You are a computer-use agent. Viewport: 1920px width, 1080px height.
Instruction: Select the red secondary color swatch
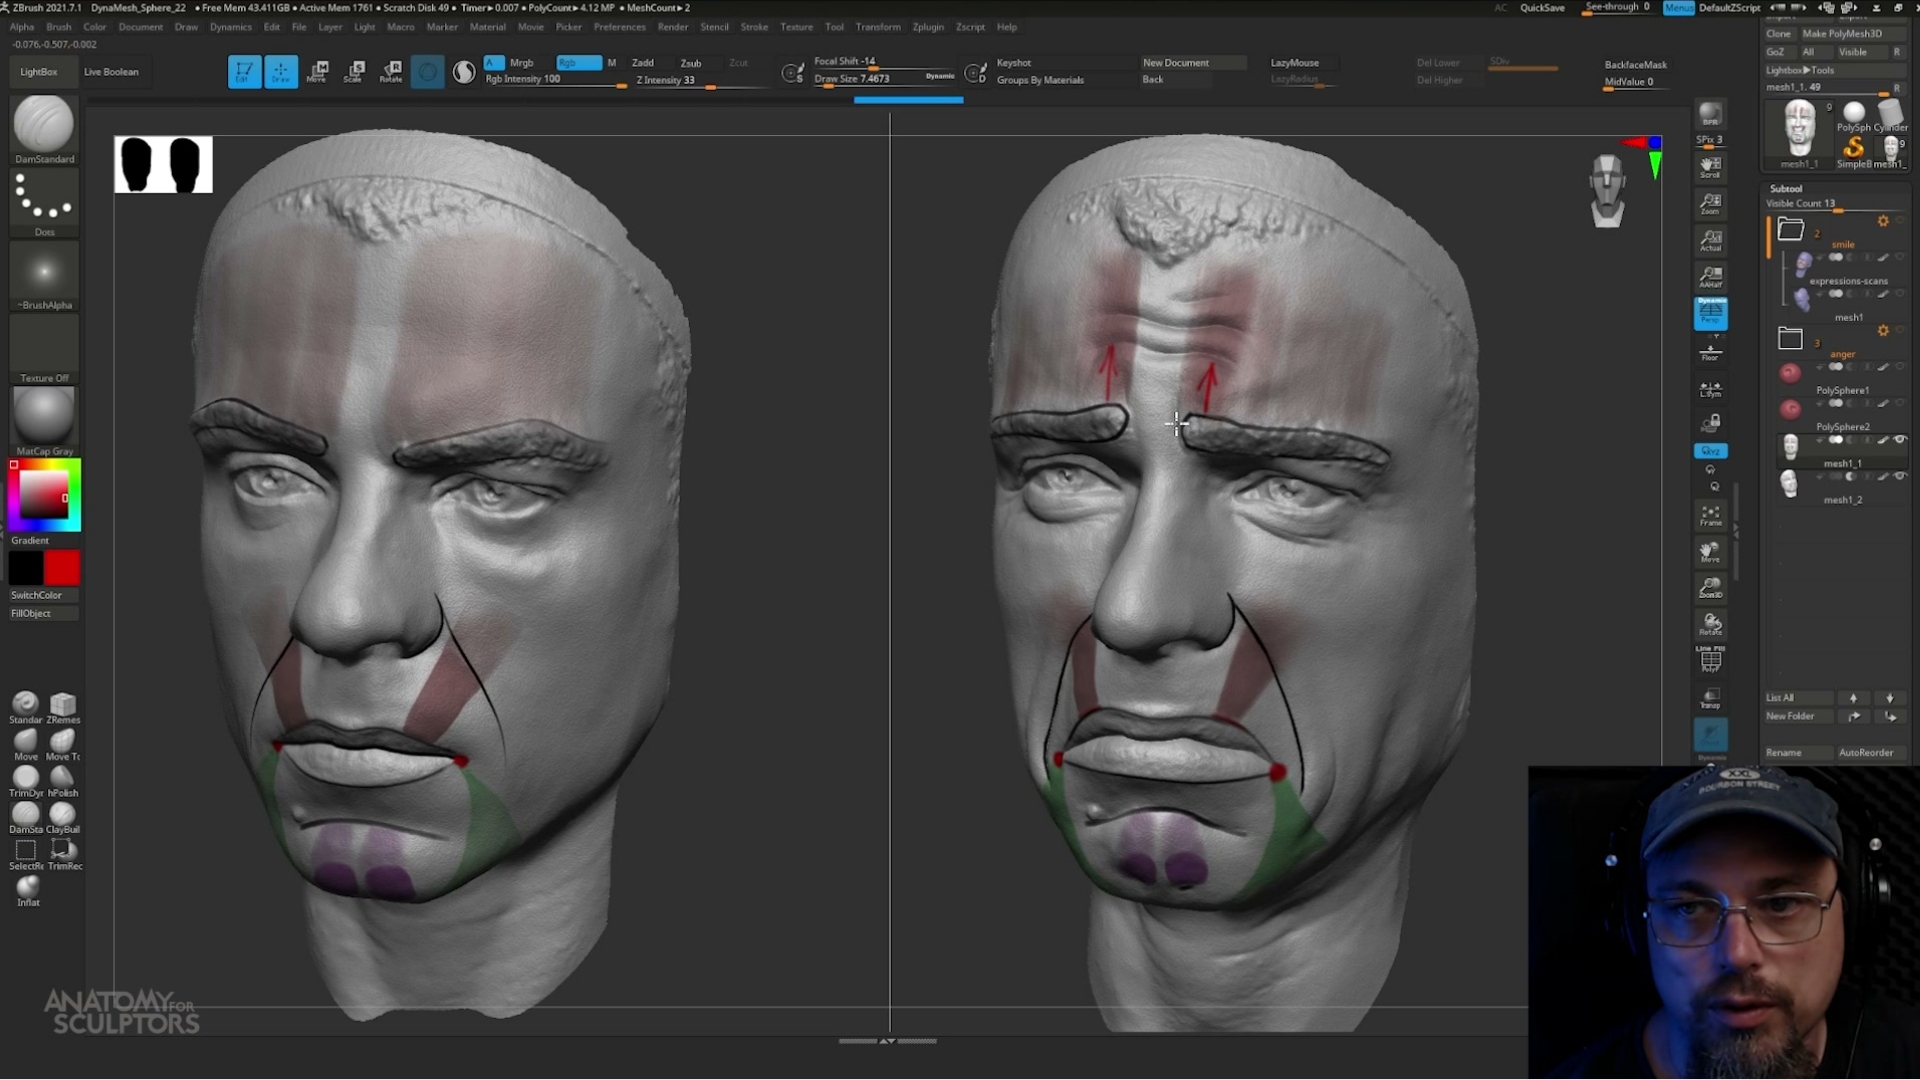62,568
